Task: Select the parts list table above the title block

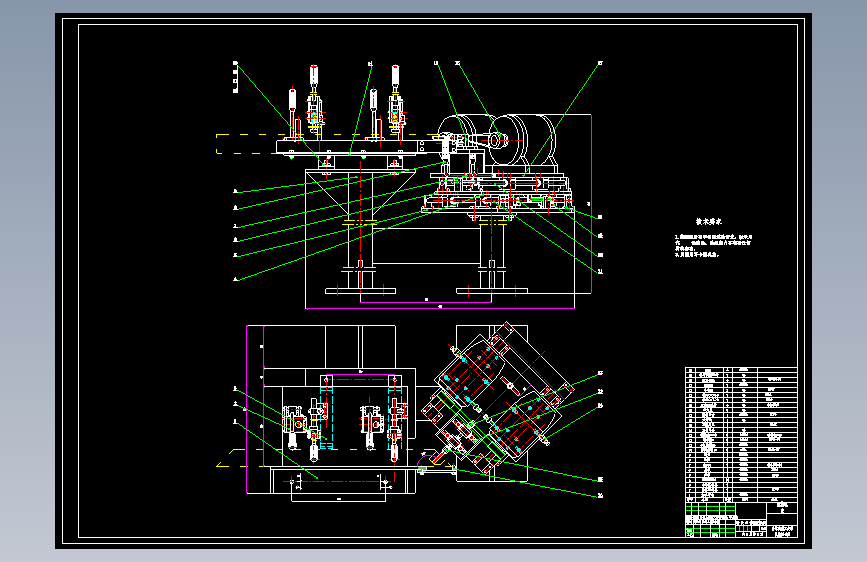Action: (741, 434)
